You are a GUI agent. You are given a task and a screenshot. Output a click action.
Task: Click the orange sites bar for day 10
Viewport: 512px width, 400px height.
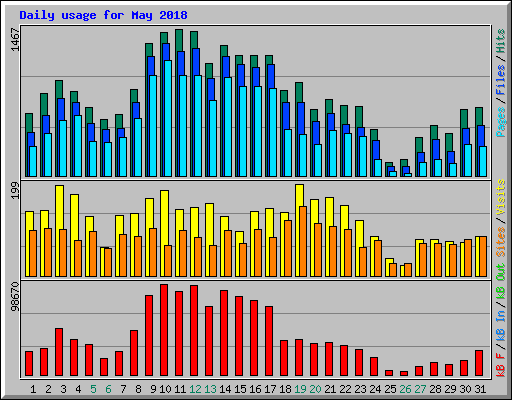(168, 261)
